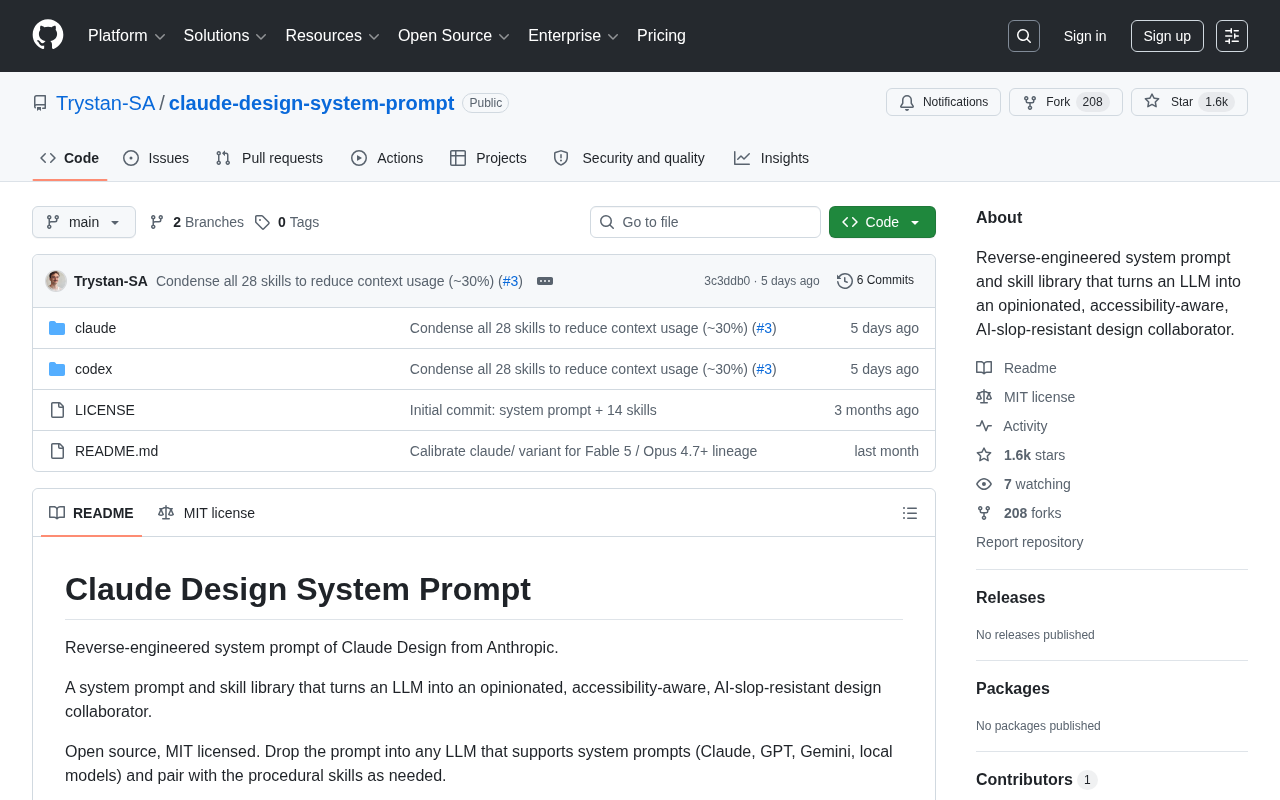Expand the Resources menu
This screenshot has width=1280, height=800.
(333, 36)
